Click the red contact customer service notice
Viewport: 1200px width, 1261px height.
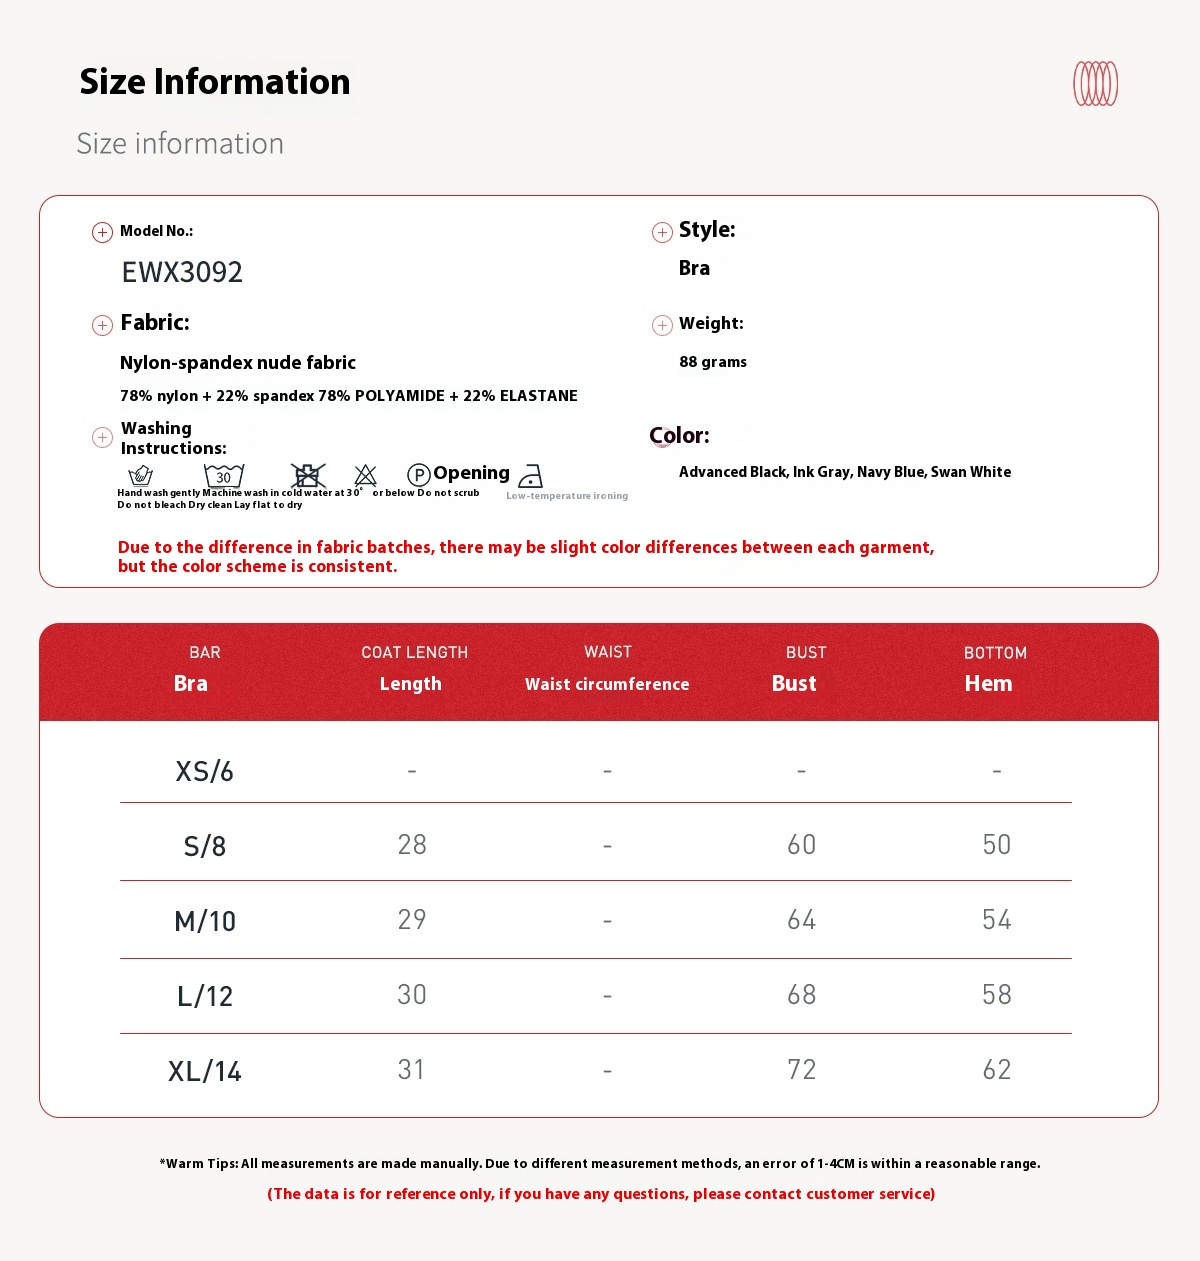[601, 1194]
